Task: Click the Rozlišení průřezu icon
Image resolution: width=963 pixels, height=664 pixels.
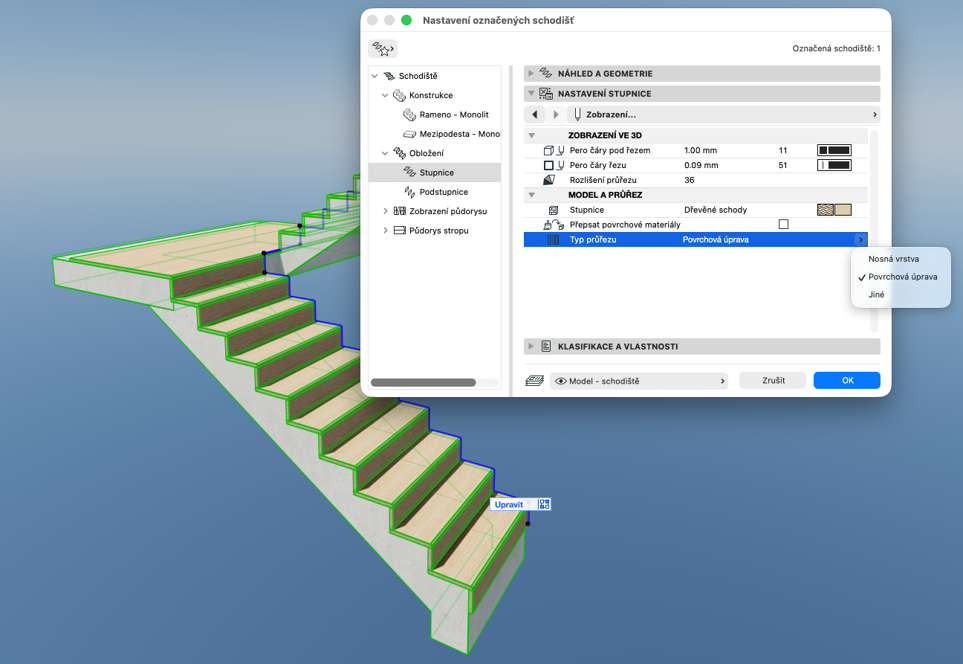Action: (549, 180)
